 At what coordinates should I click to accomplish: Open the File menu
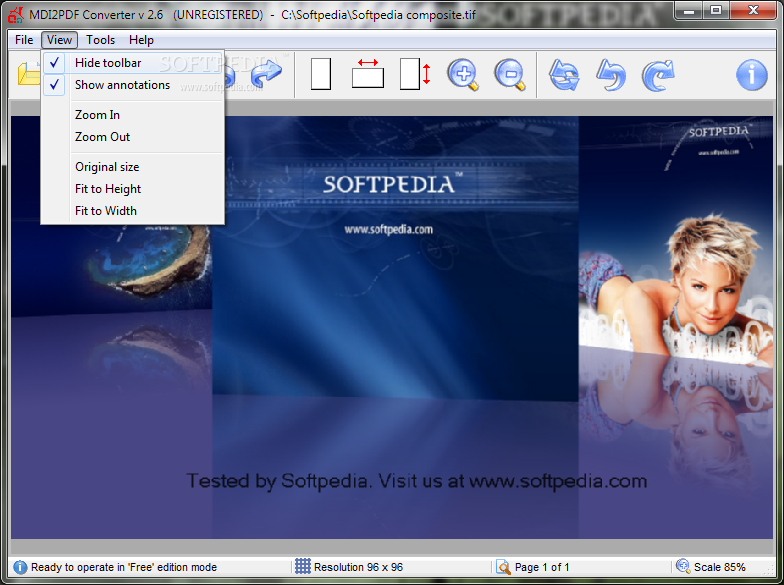coord(24,40)
